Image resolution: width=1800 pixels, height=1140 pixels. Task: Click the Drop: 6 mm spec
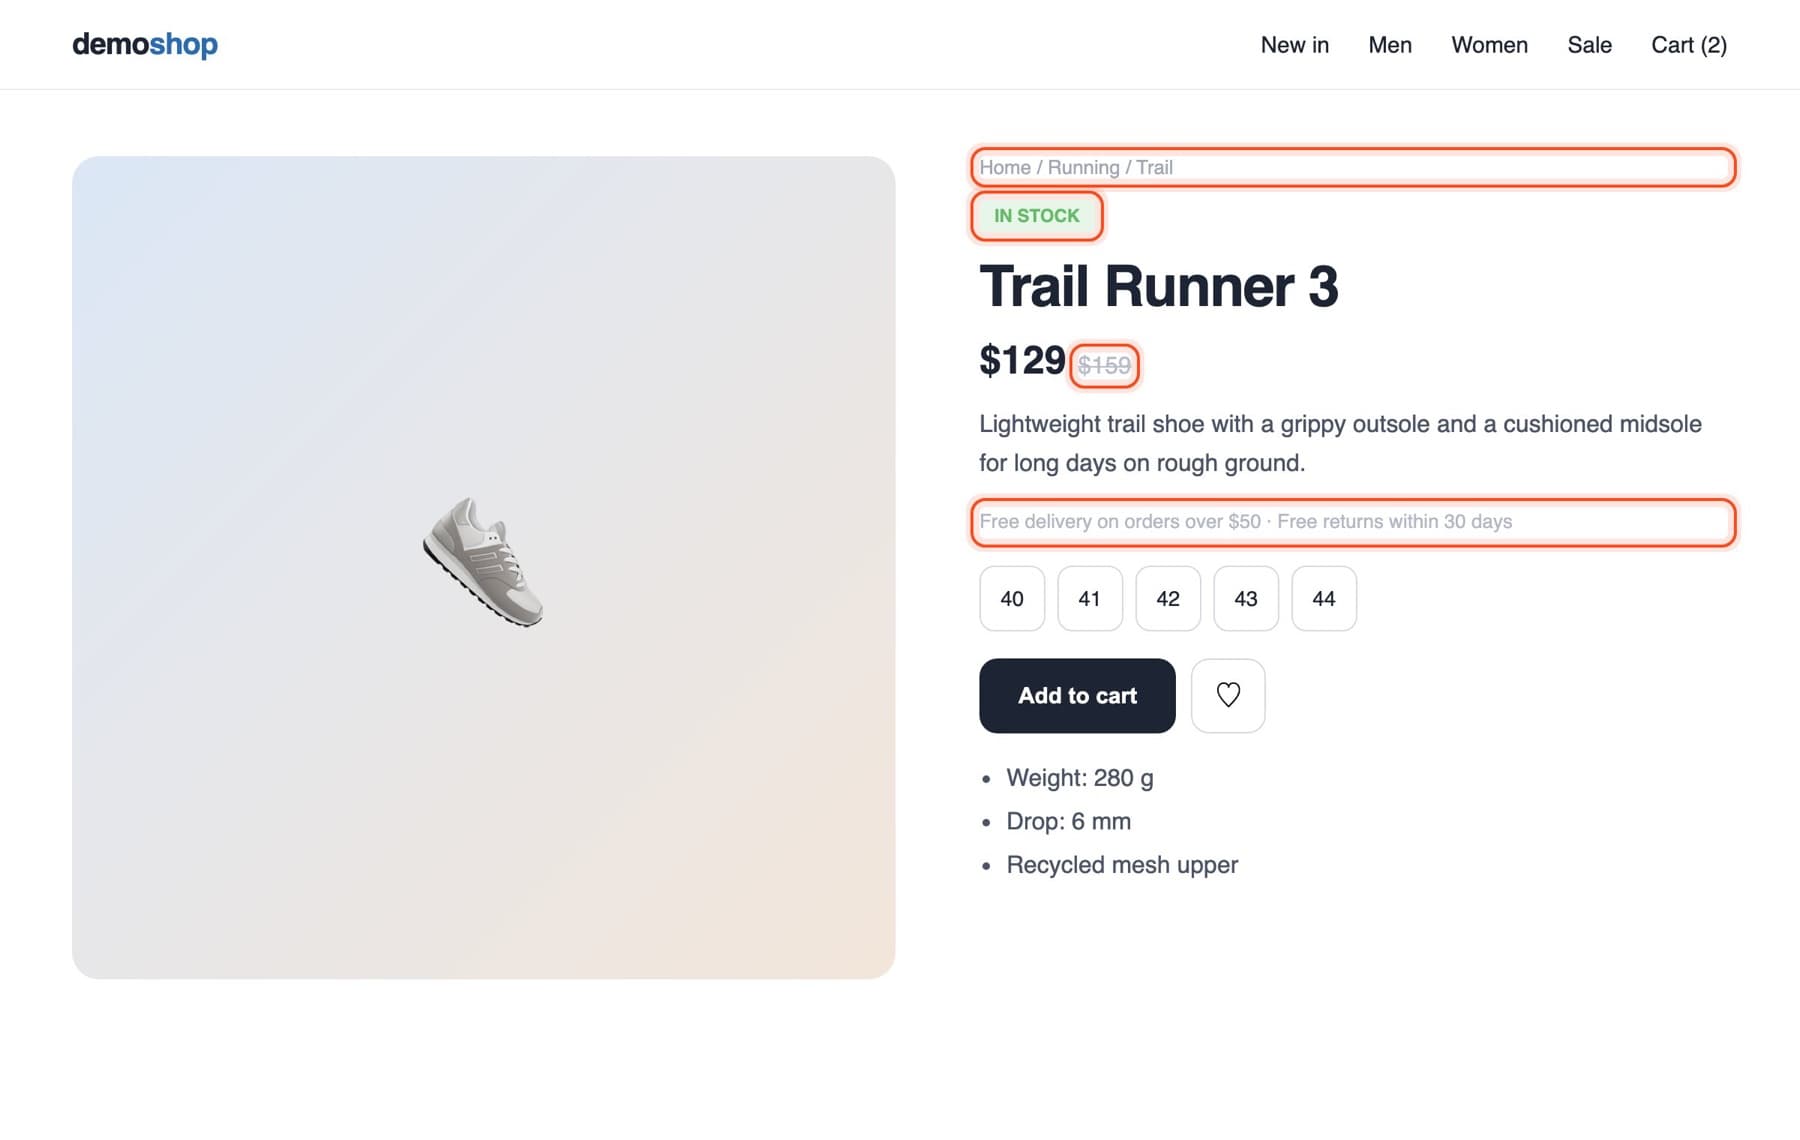[1068, 821]
